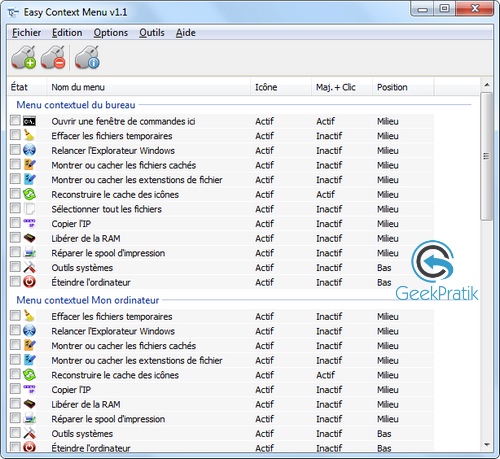The image size is (500, 459).
Task: Click the fichiers cachés icon in the bureau section
Action: point(29,165)
